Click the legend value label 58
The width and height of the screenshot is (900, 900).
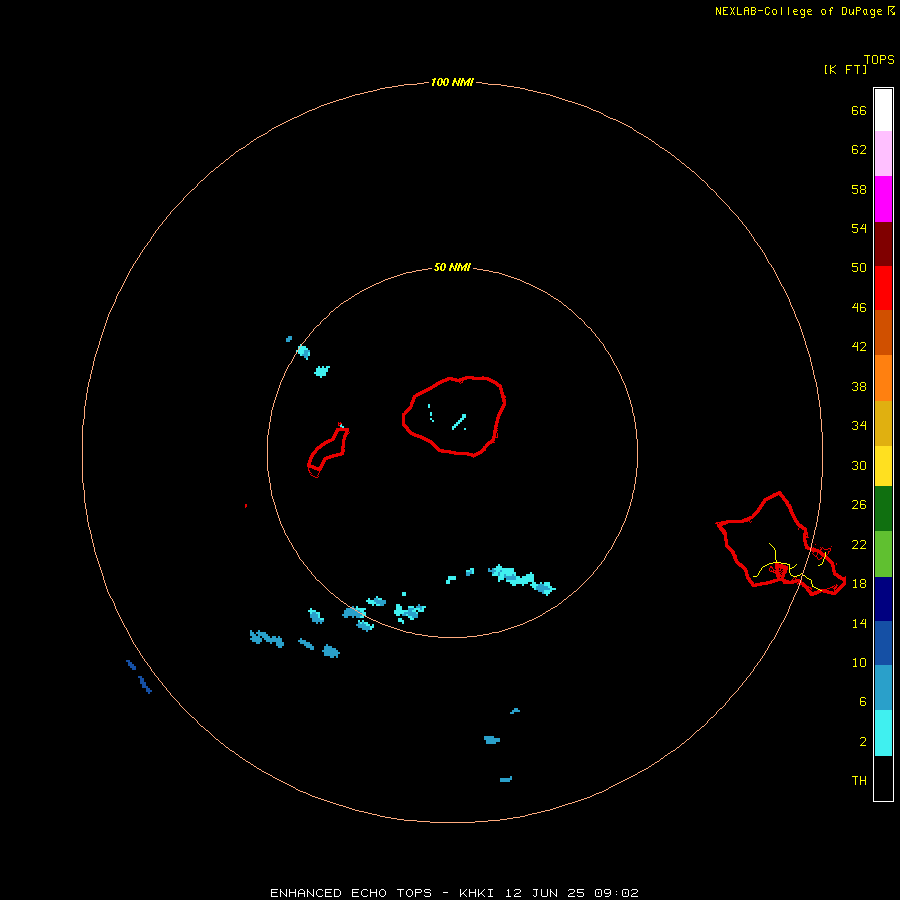click(859, 189)
